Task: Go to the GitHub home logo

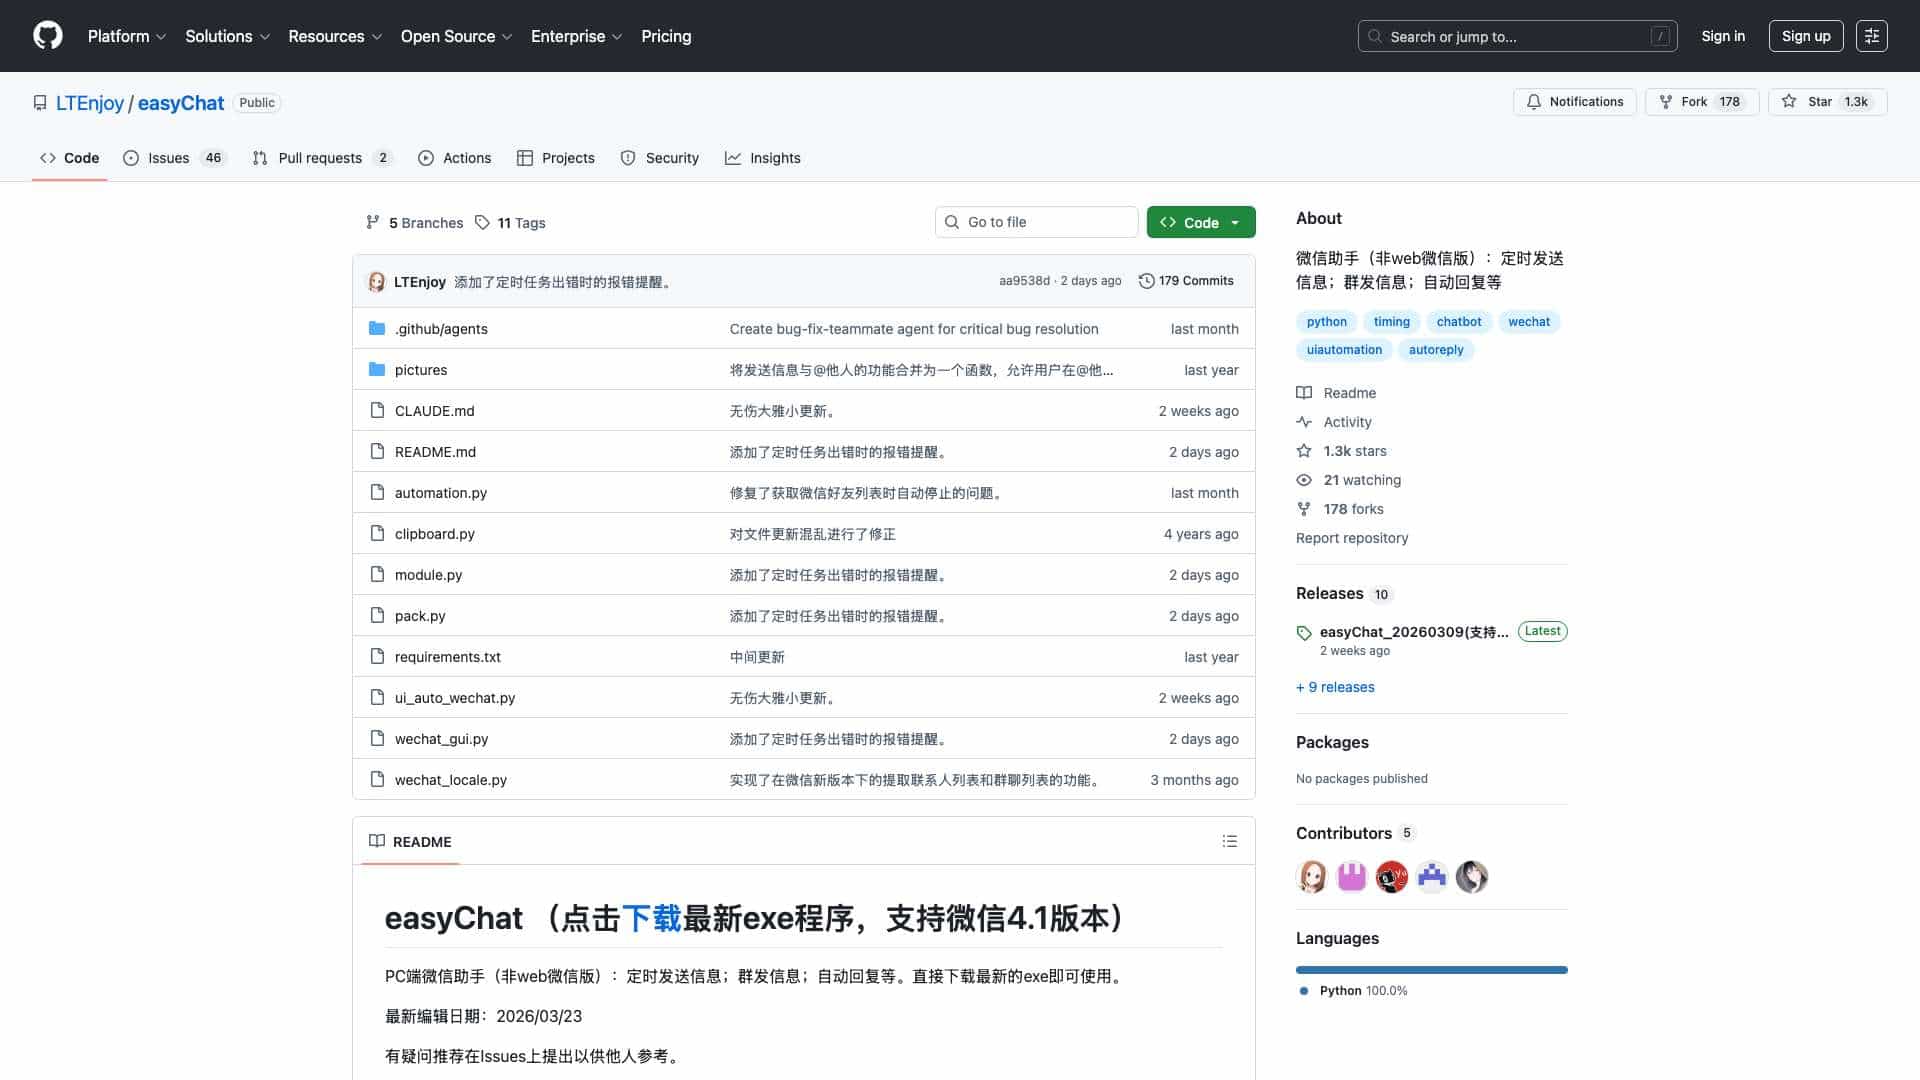Action: click(x=48, y=36)
